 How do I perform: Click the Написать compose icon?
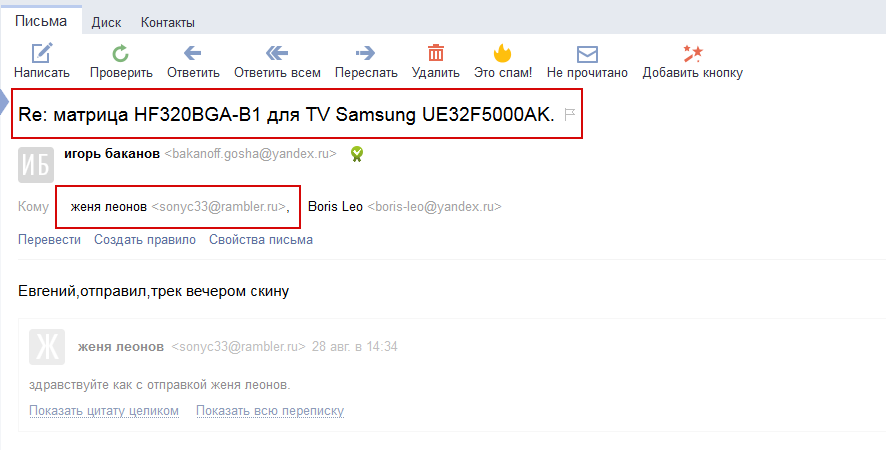click(x=42, y=54)
